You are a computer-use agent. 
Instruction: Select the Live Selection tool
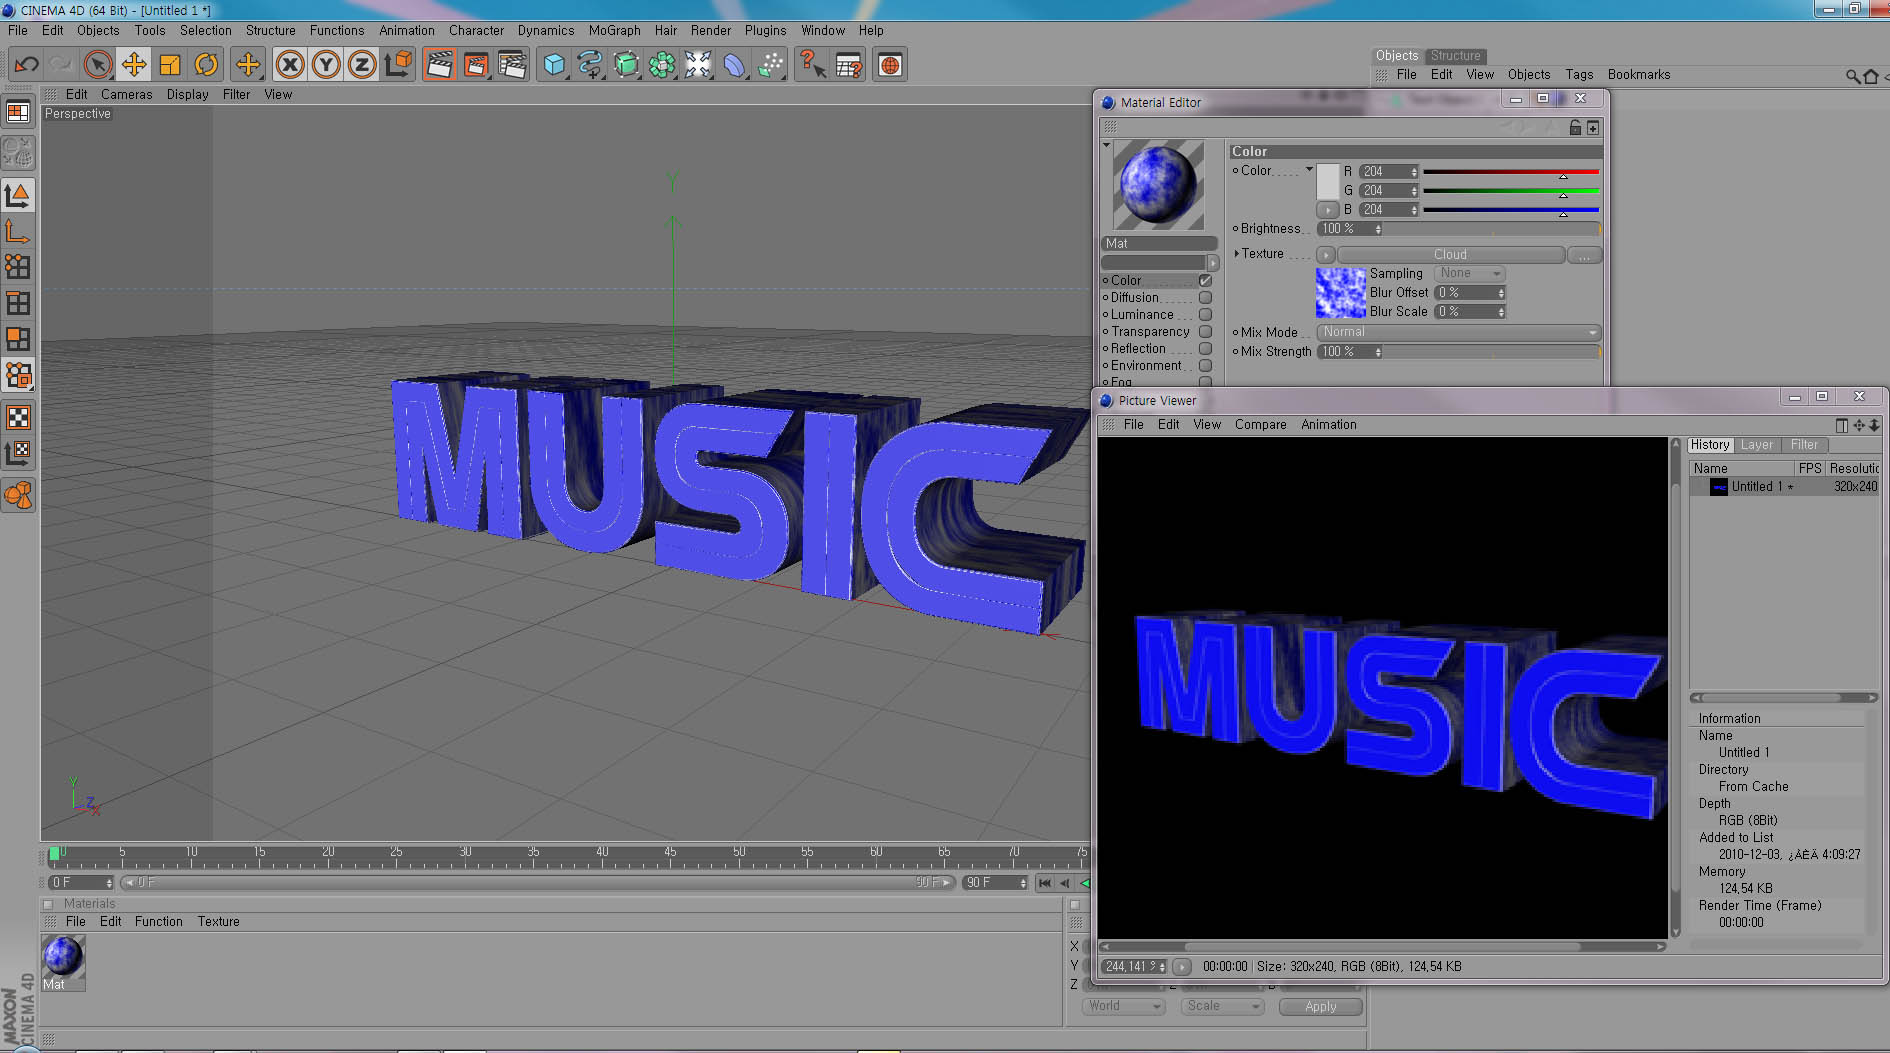pos(97,65)
